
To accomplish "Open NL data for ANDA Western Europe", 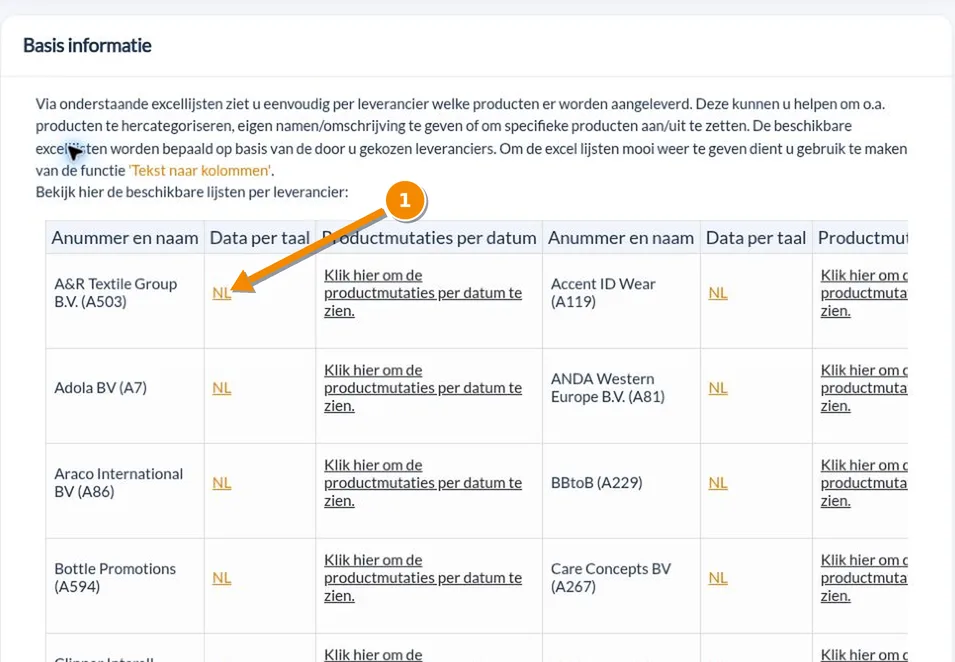I will tap(718, 388).
